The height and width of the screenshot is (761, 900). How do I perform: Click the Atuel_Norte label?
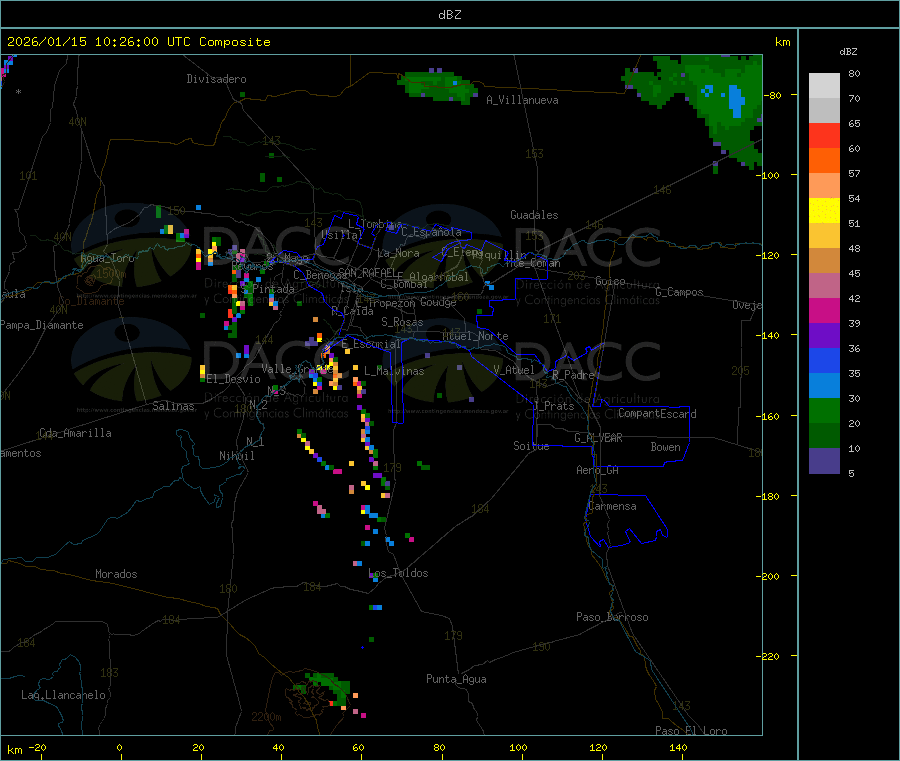pos(475,336)
